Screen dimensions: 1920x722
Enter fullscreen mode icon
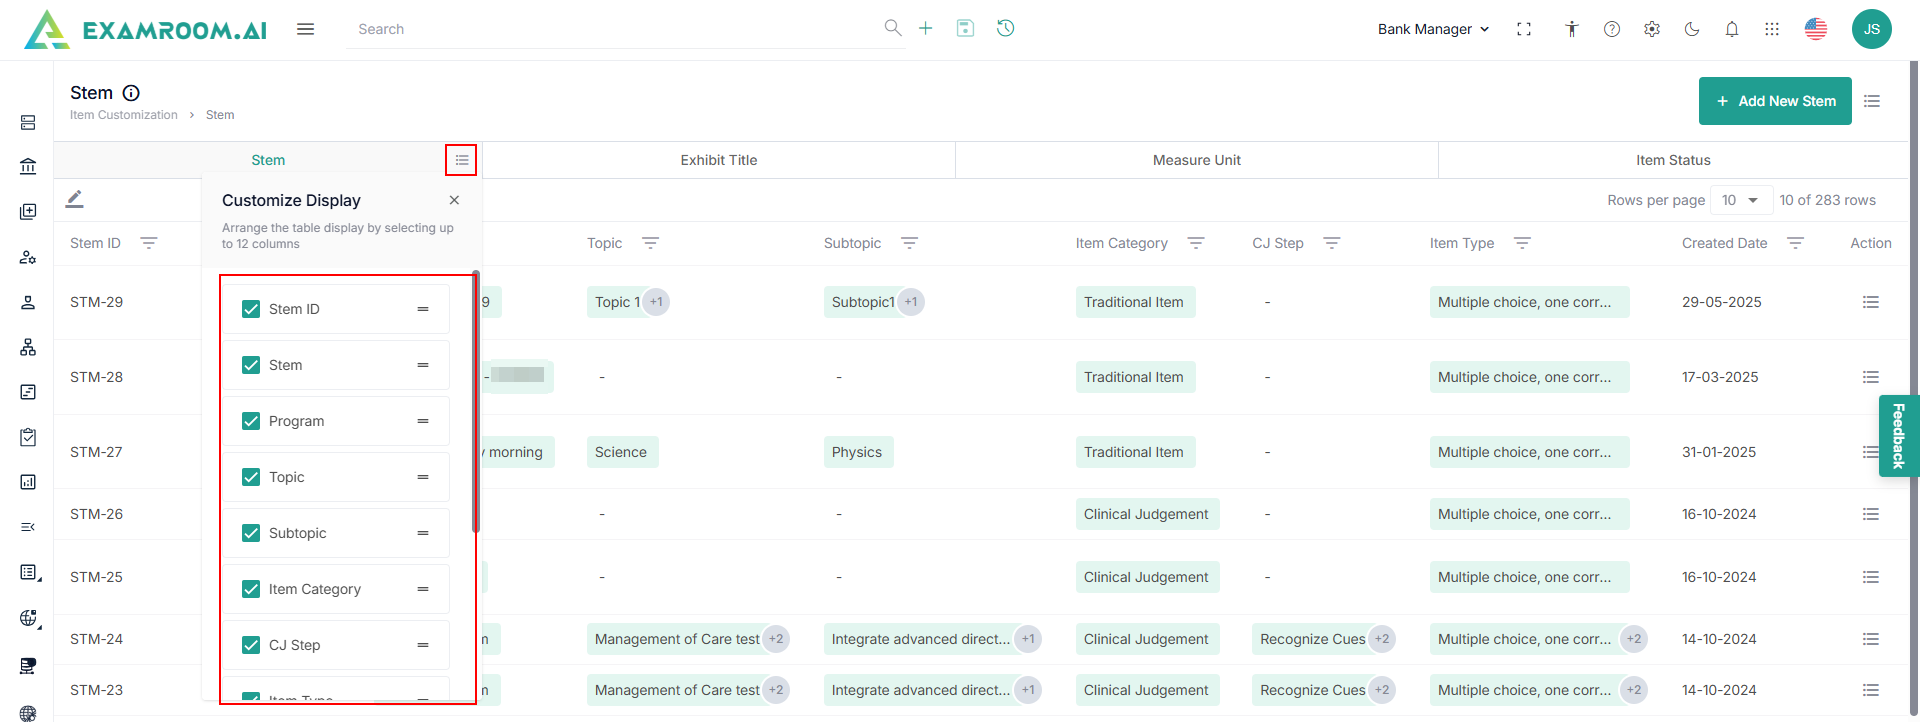point(1524,29)
